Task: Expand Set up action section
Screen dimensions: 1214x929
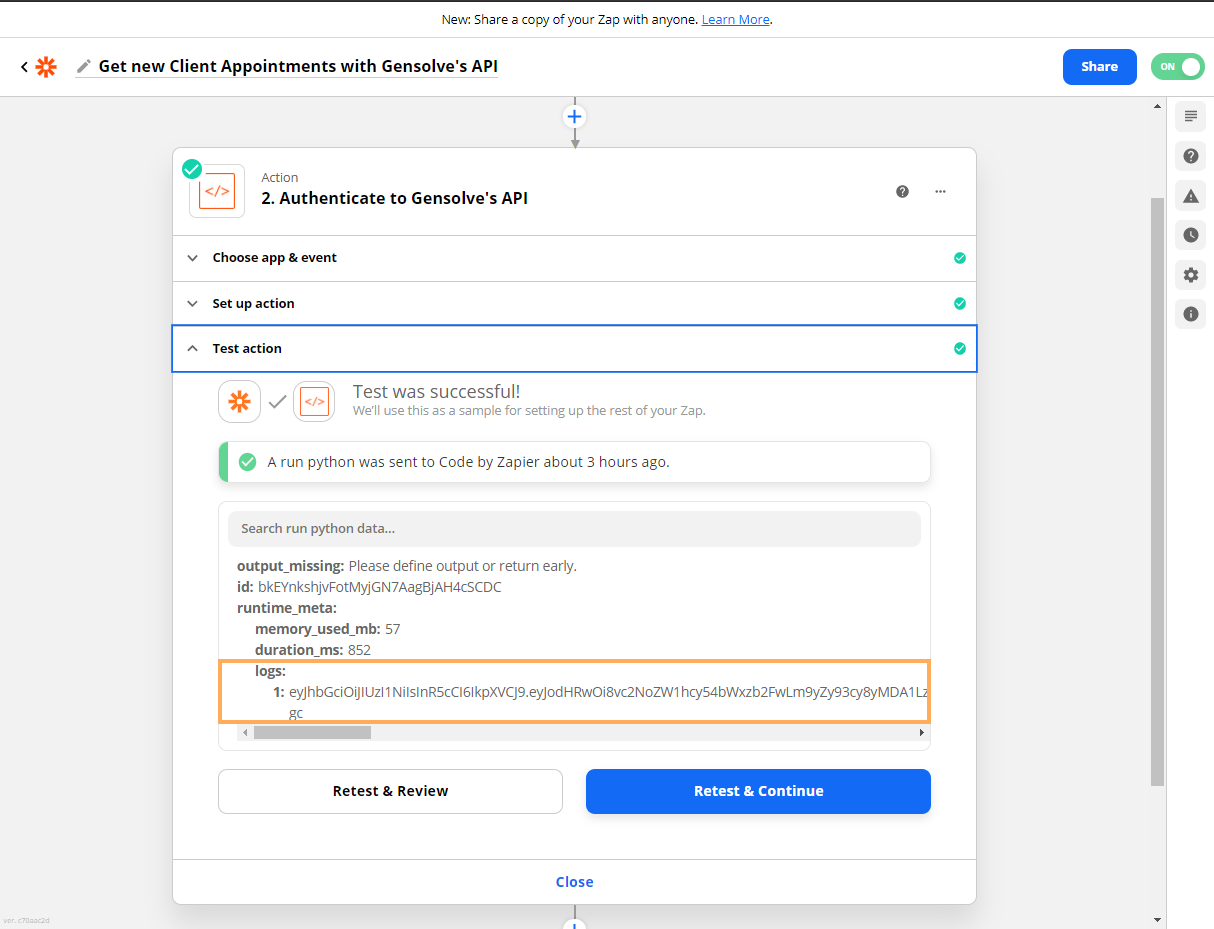Action: (x=574, y=303)
